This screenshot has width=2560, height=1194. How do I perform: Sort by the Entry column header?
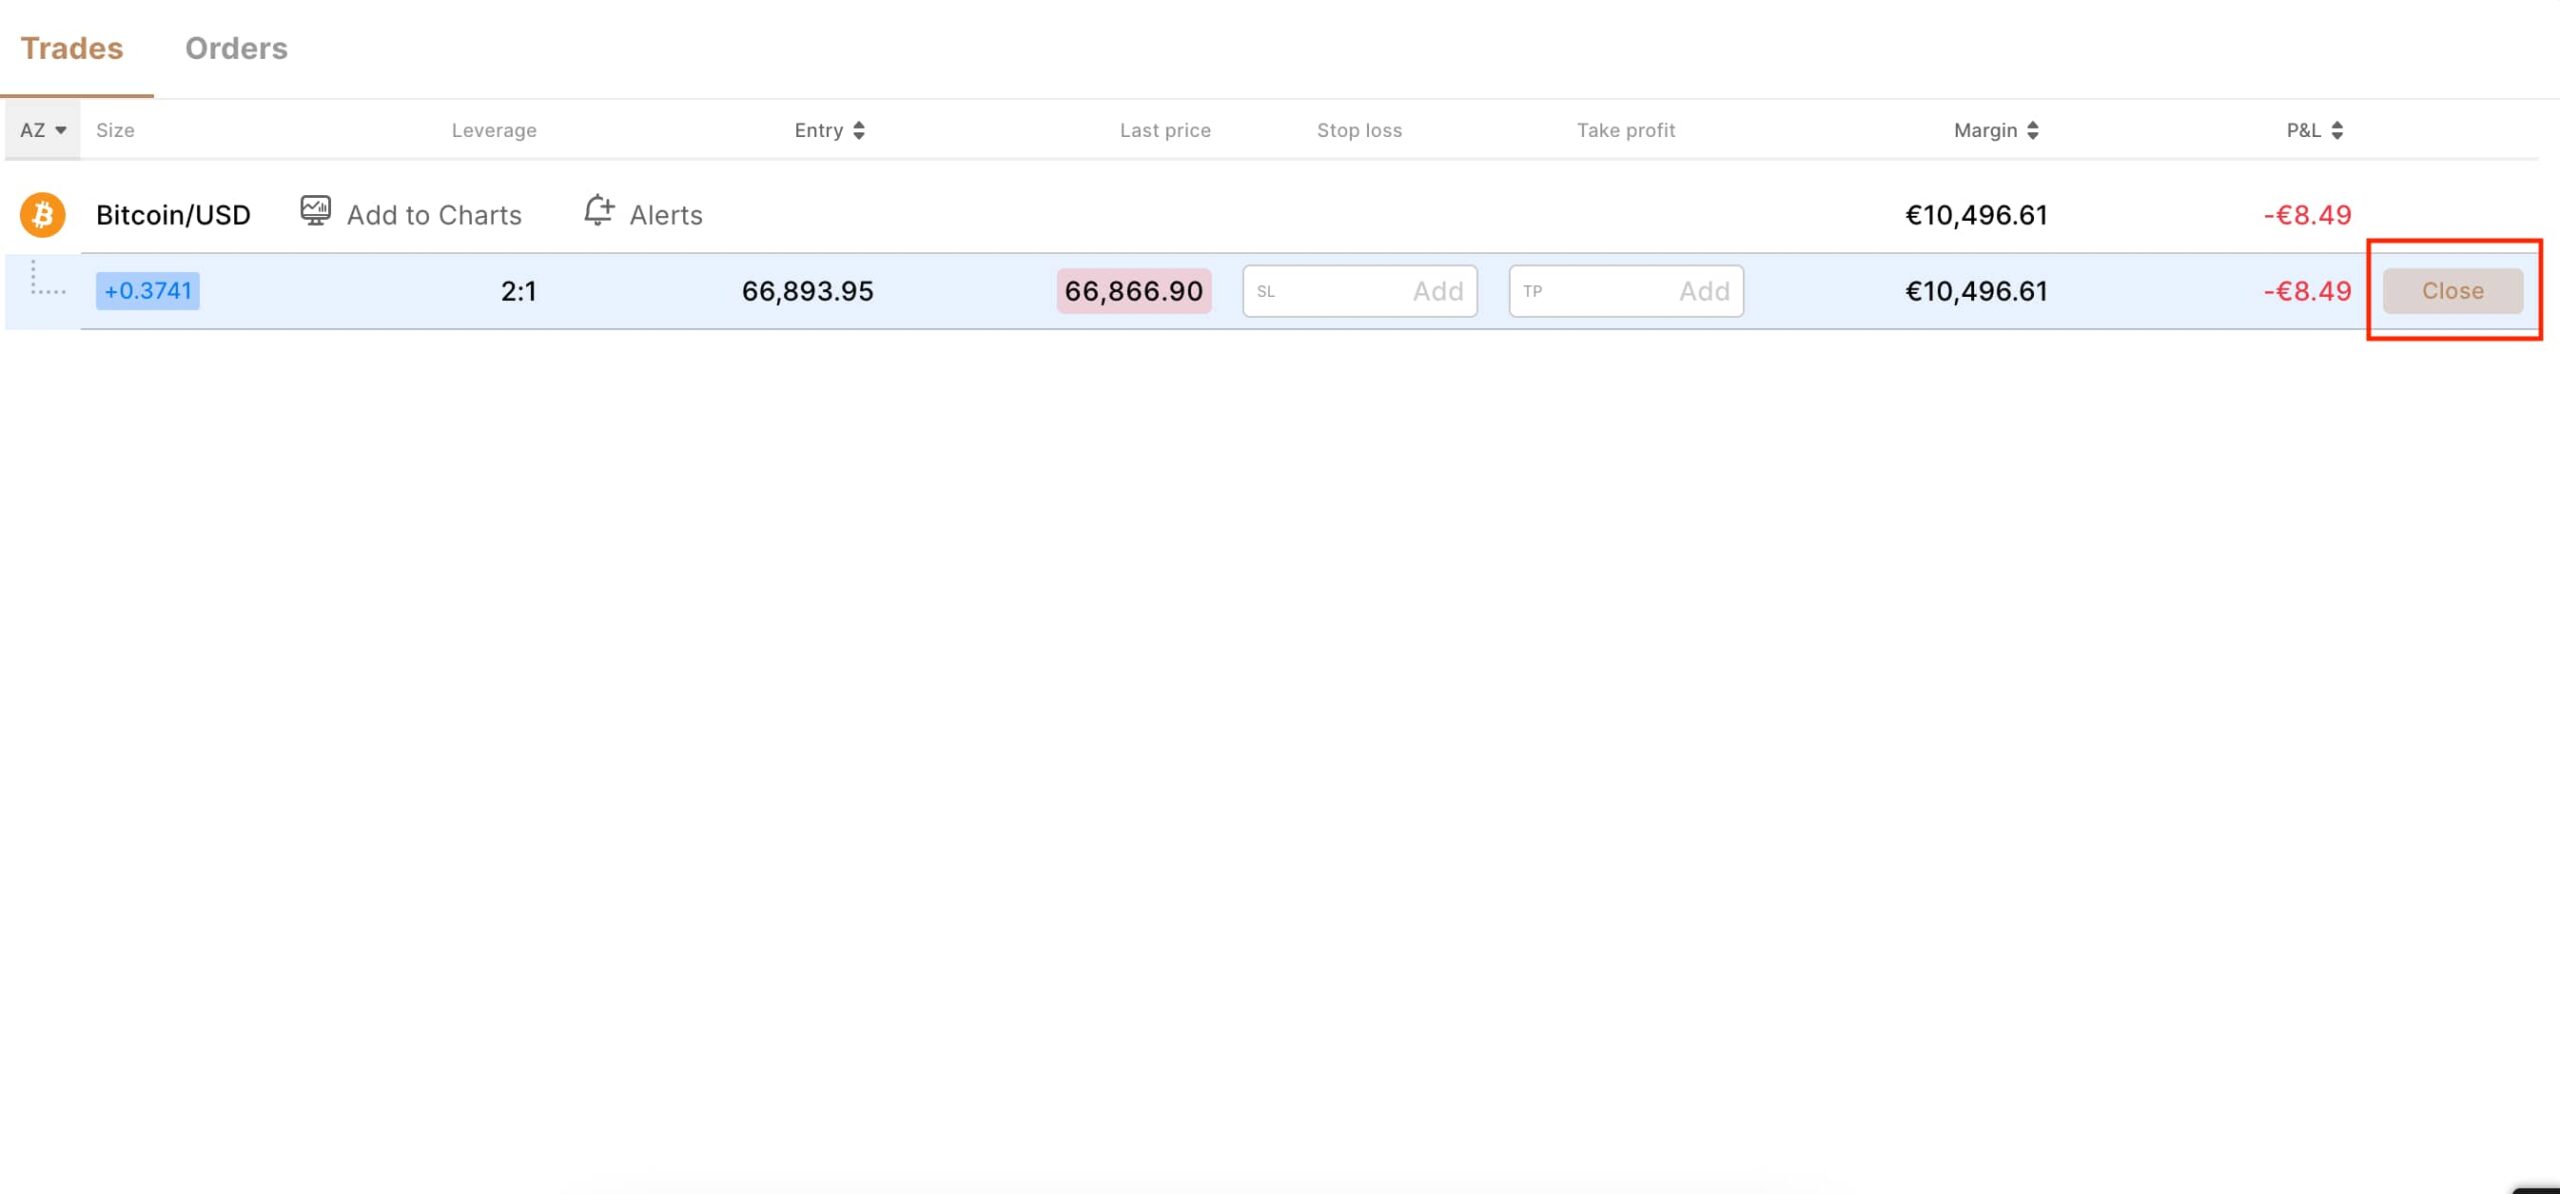(x=819, y=130)
